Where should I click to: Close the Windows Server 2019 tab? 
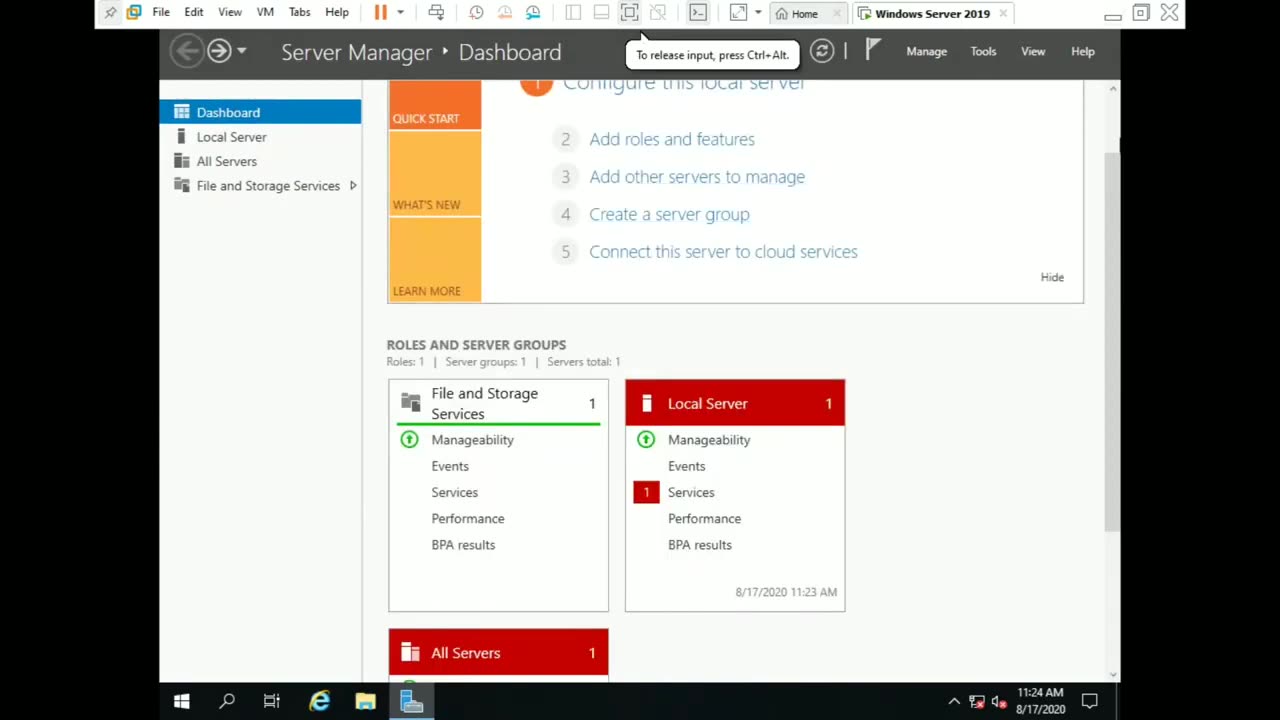click(1003, 14)
